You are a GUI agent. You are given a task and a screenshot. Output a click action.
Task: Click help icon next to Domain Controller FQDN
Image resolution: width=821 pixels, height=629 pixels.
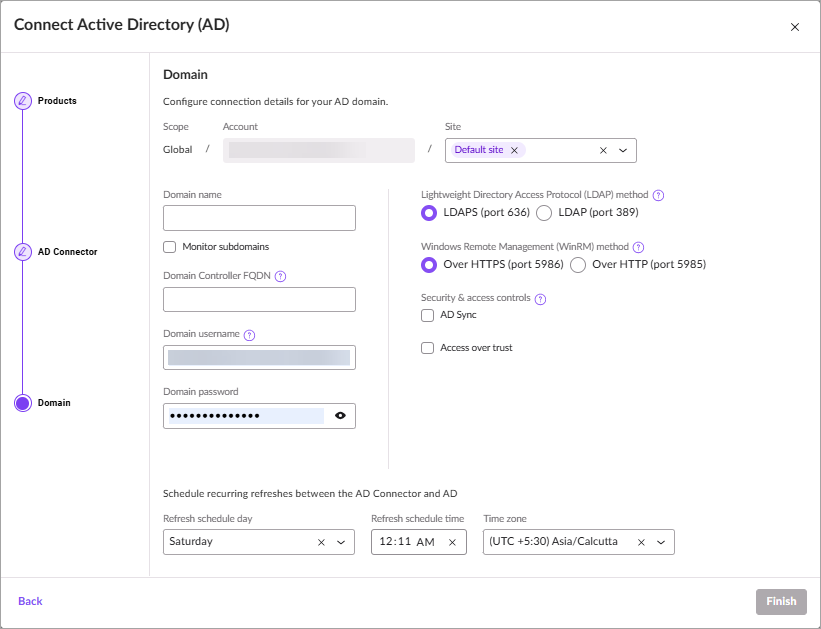(280, 276)
